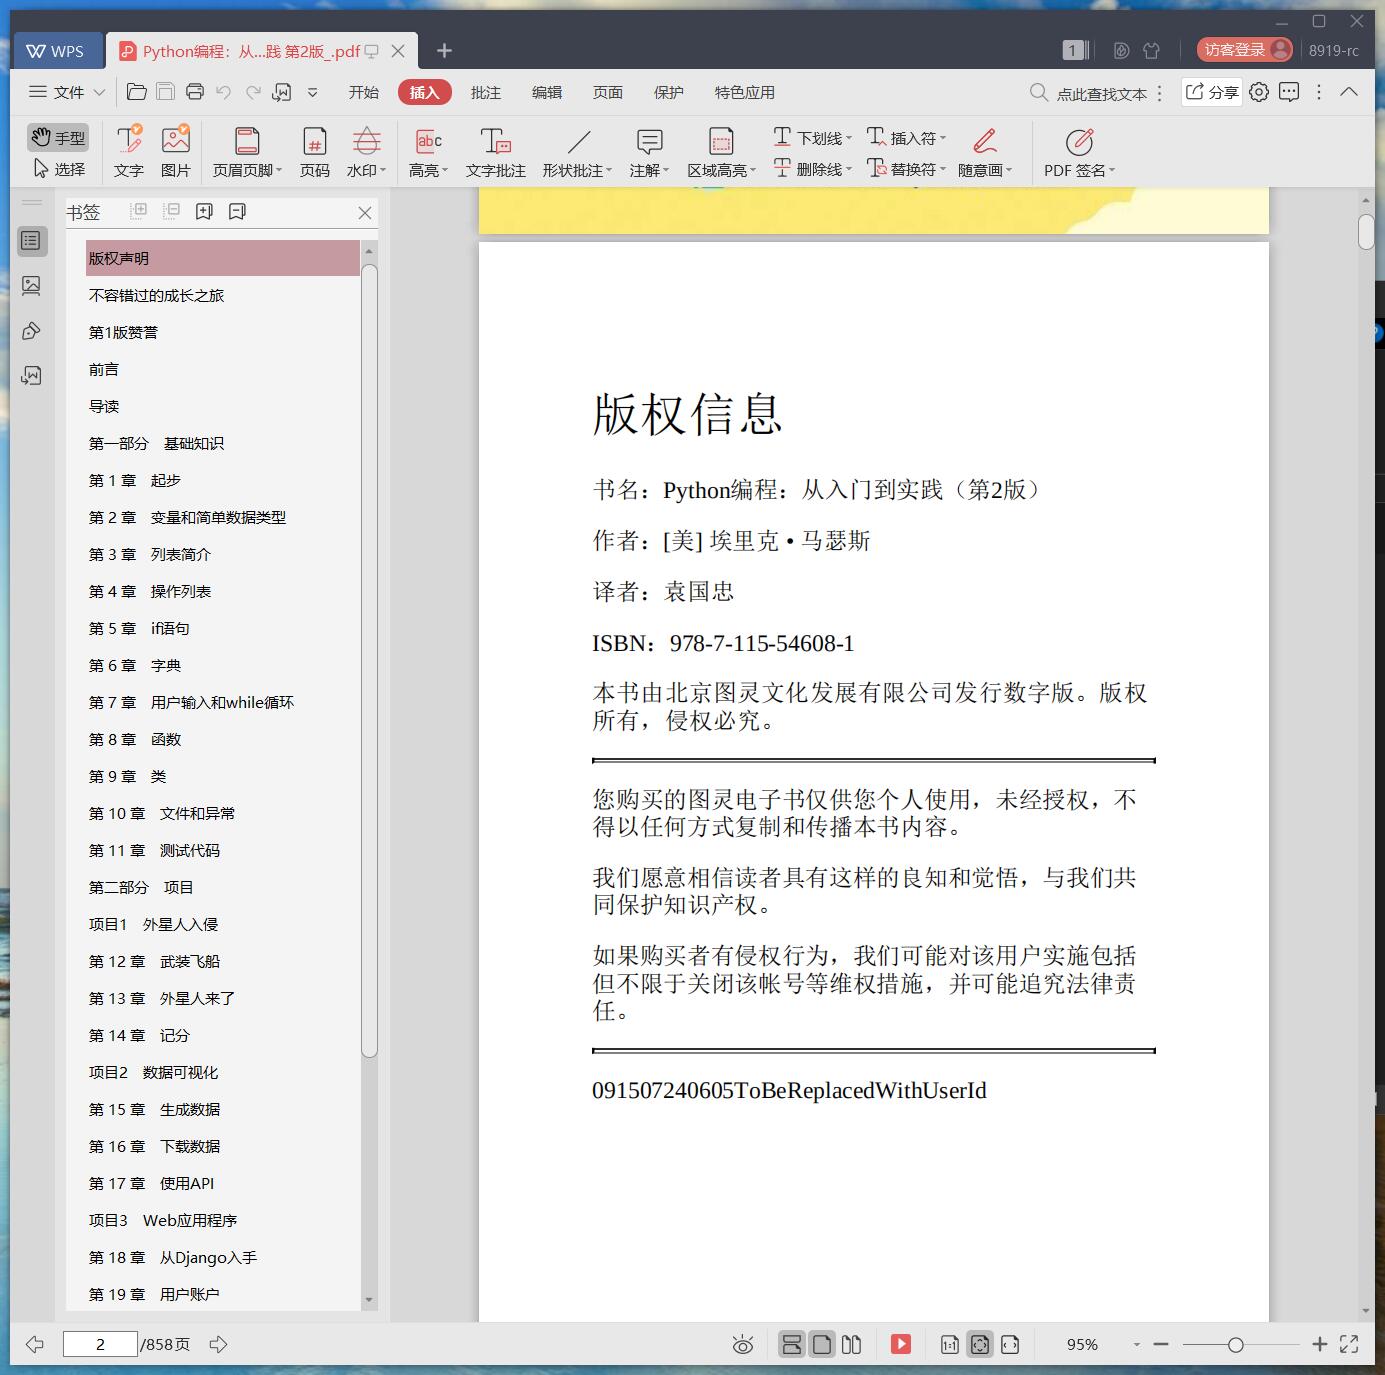1385x1375 pixels.
Task: Click the open folder icon
Action: click(137, 92)
